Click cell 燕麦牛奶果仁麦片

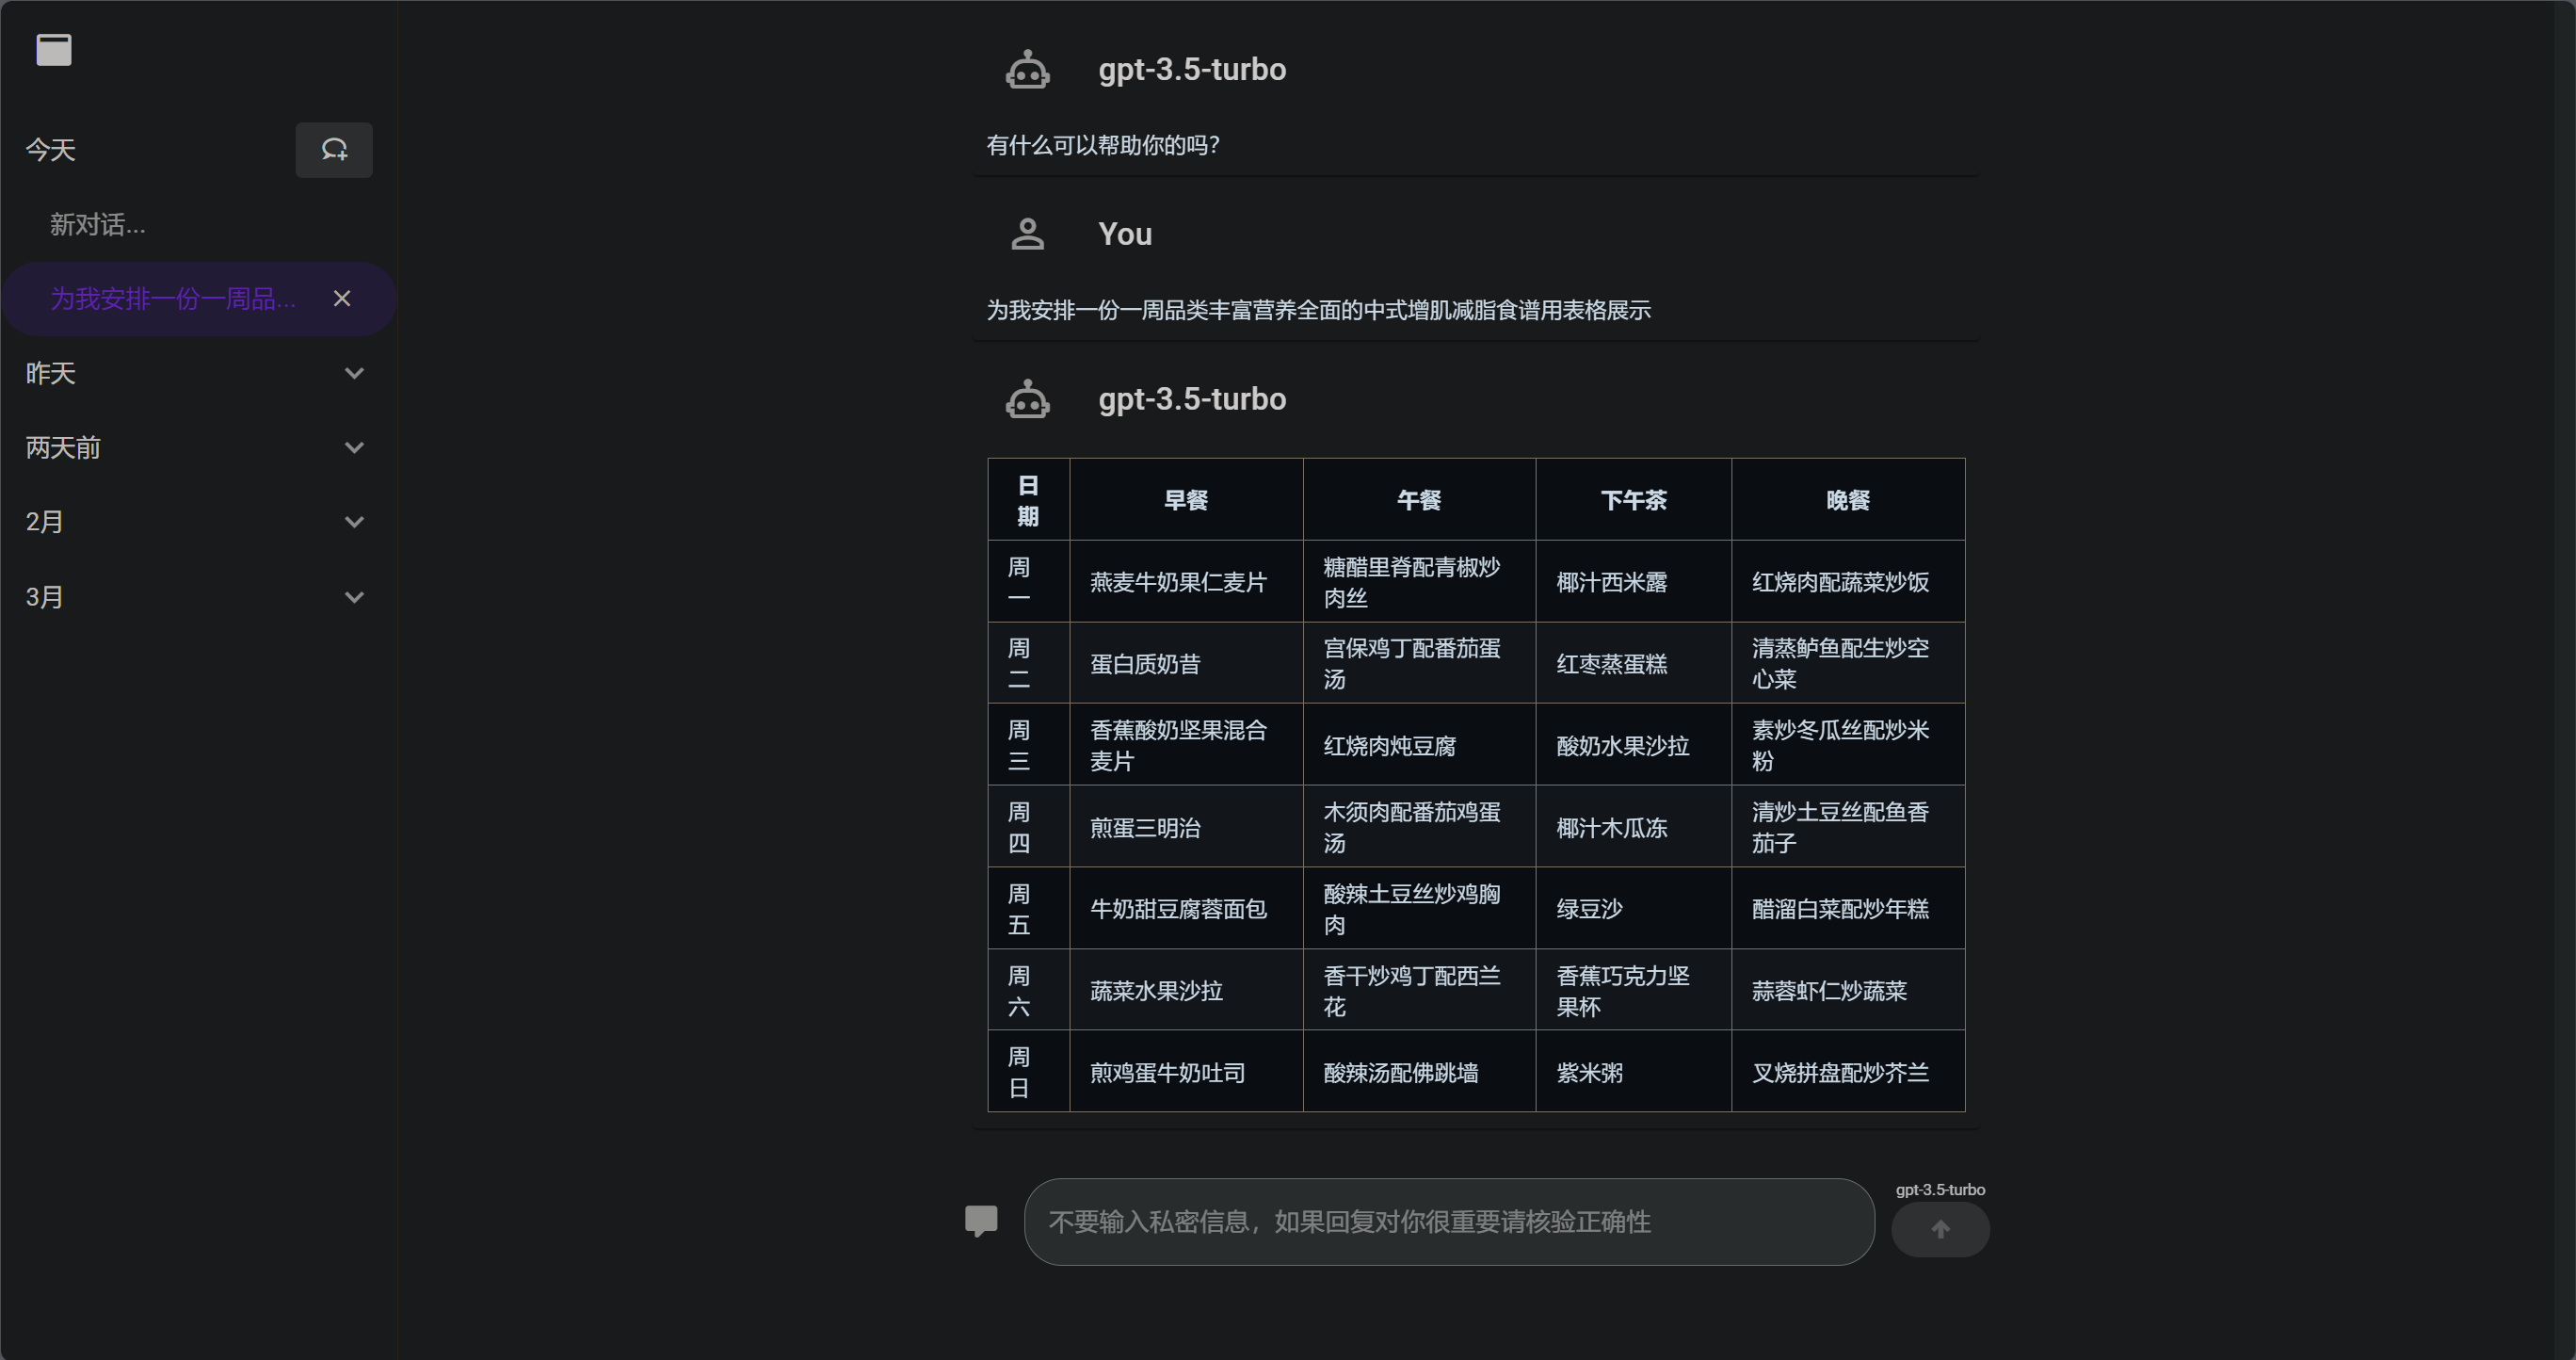1186,582
